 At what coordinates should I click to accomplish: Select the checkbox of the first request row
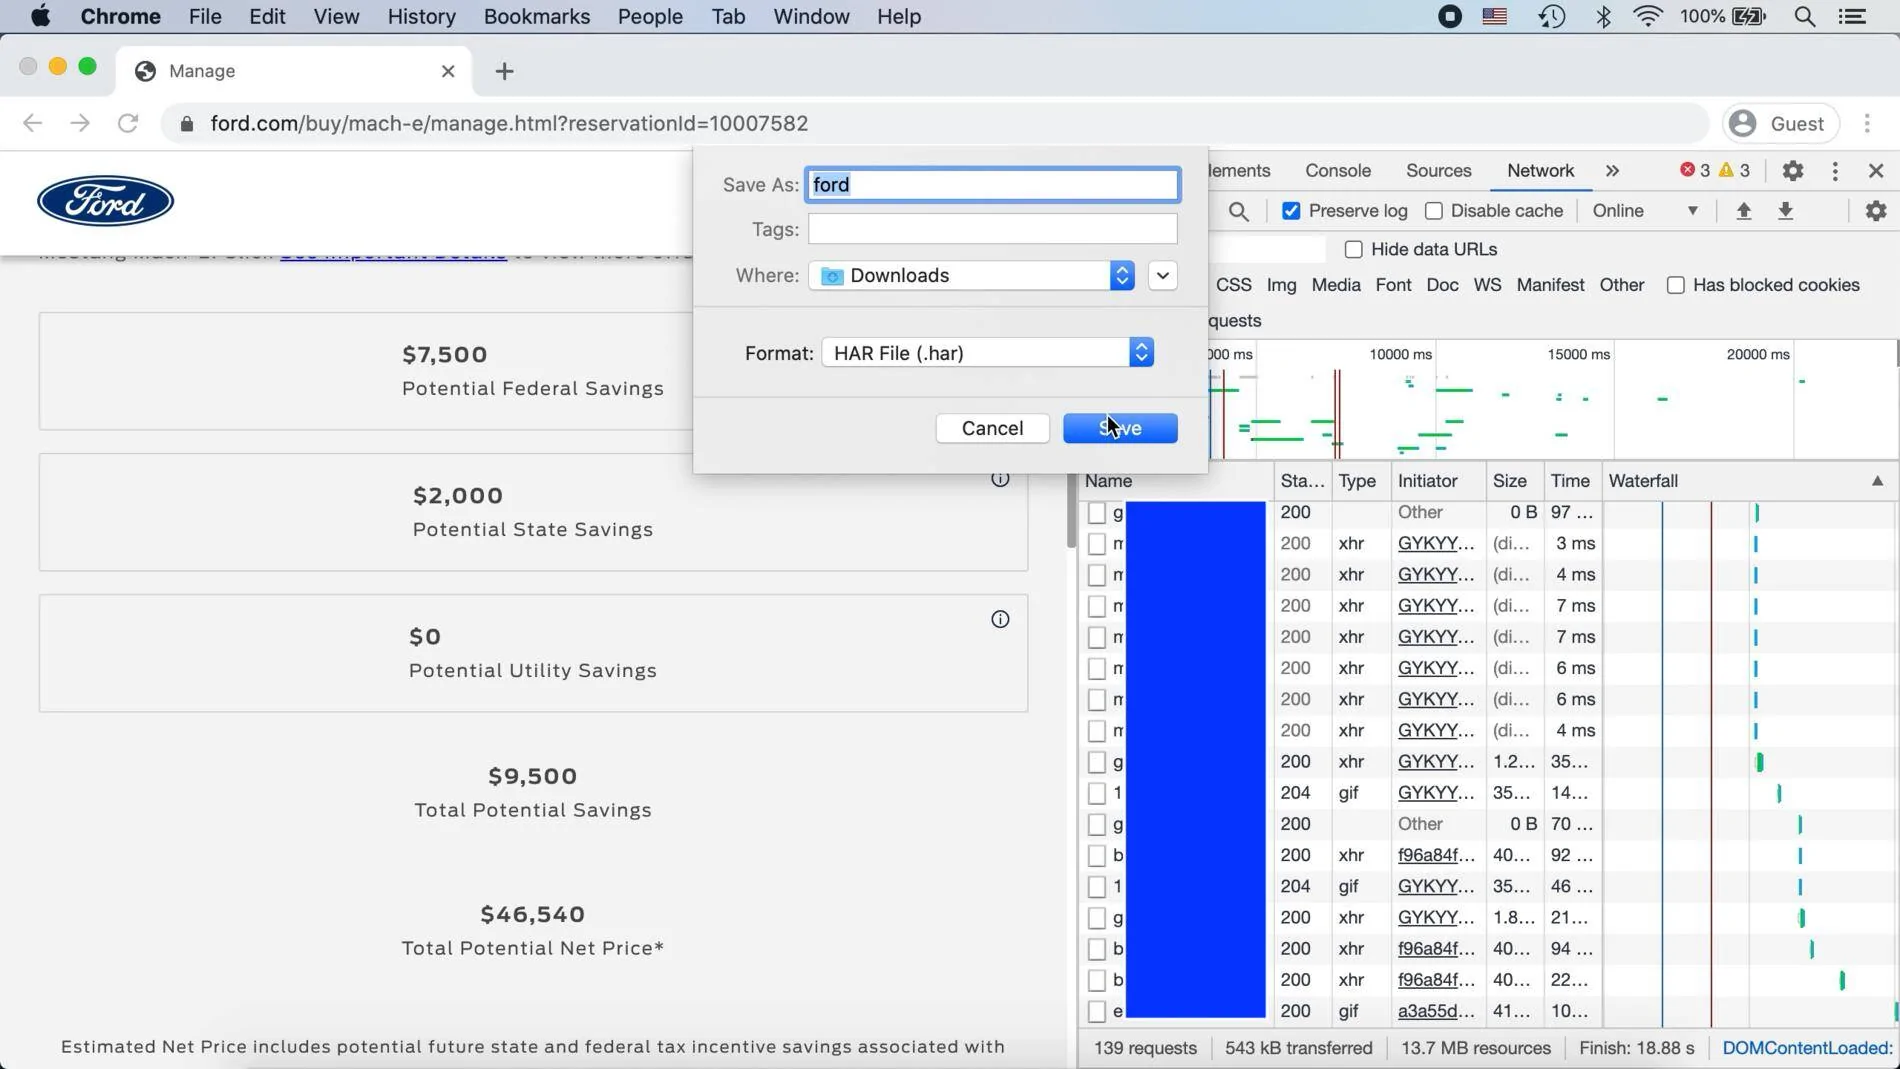tap(1097, 513)
